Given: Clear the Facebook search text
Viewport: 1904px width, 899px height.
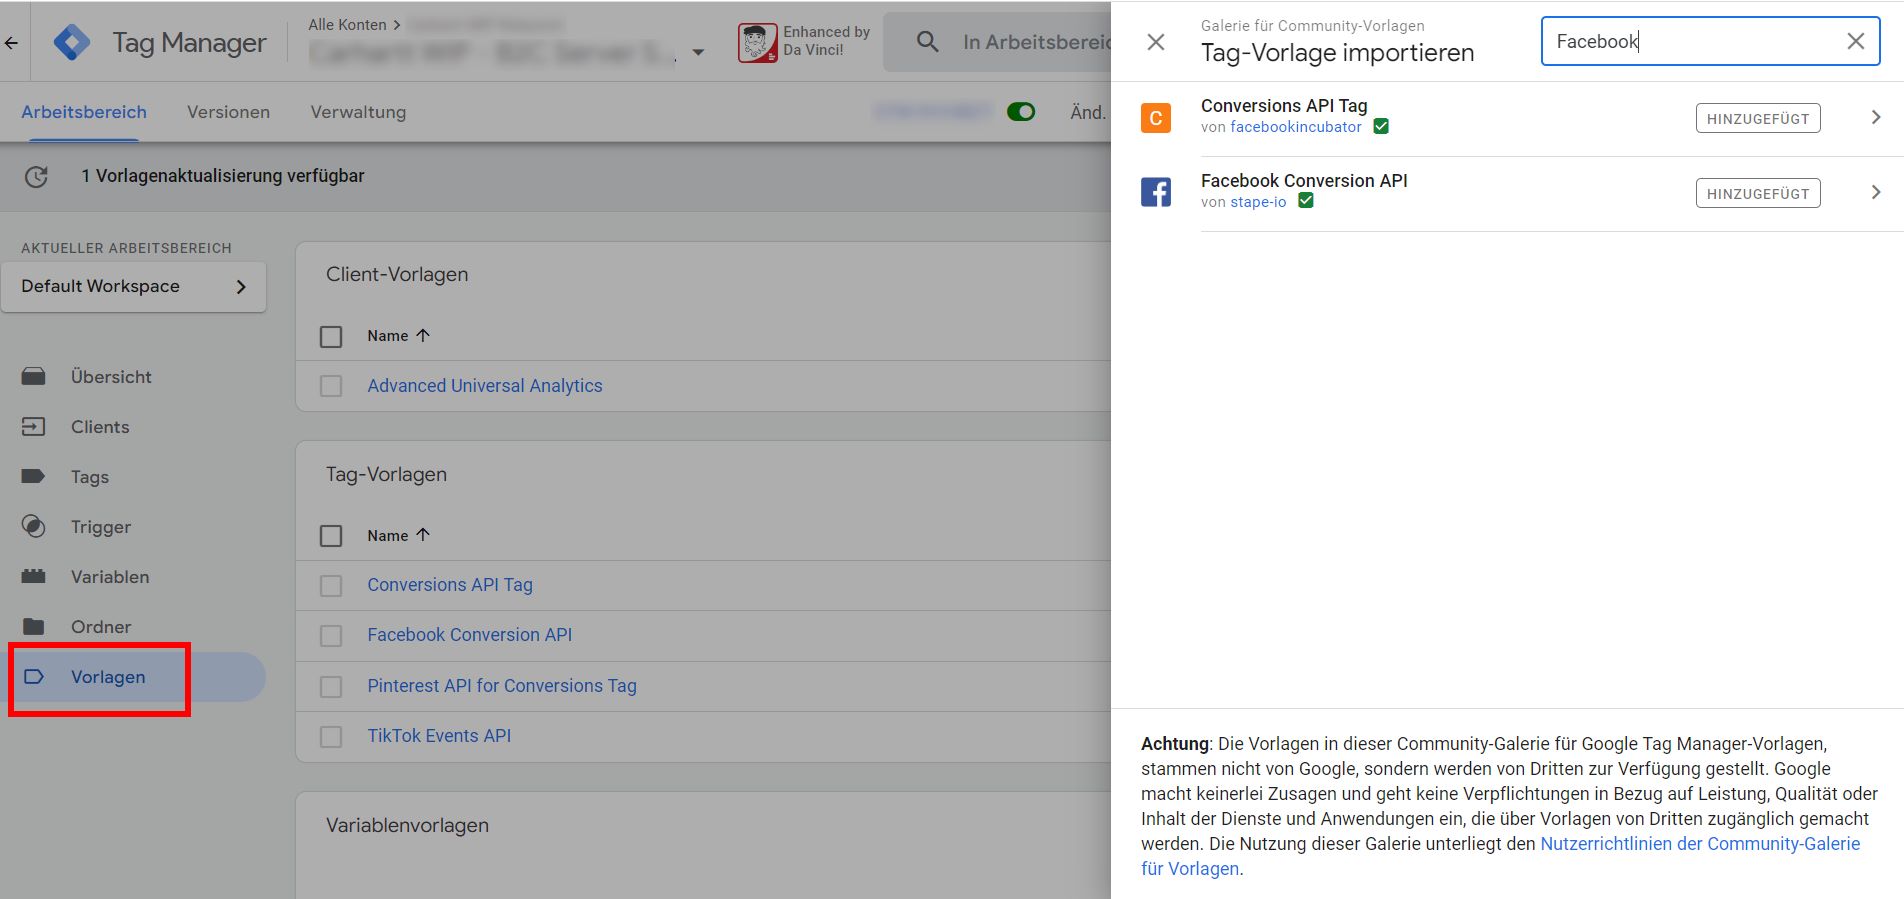Looking at the screenshot, I should pos(1855,41).
